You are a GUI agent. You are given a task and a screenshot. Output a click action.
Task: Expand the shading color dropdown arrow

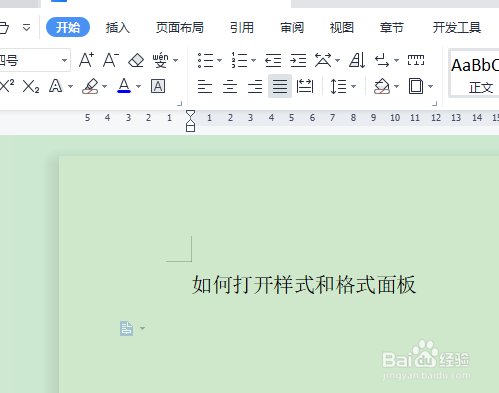pos(396,87)
